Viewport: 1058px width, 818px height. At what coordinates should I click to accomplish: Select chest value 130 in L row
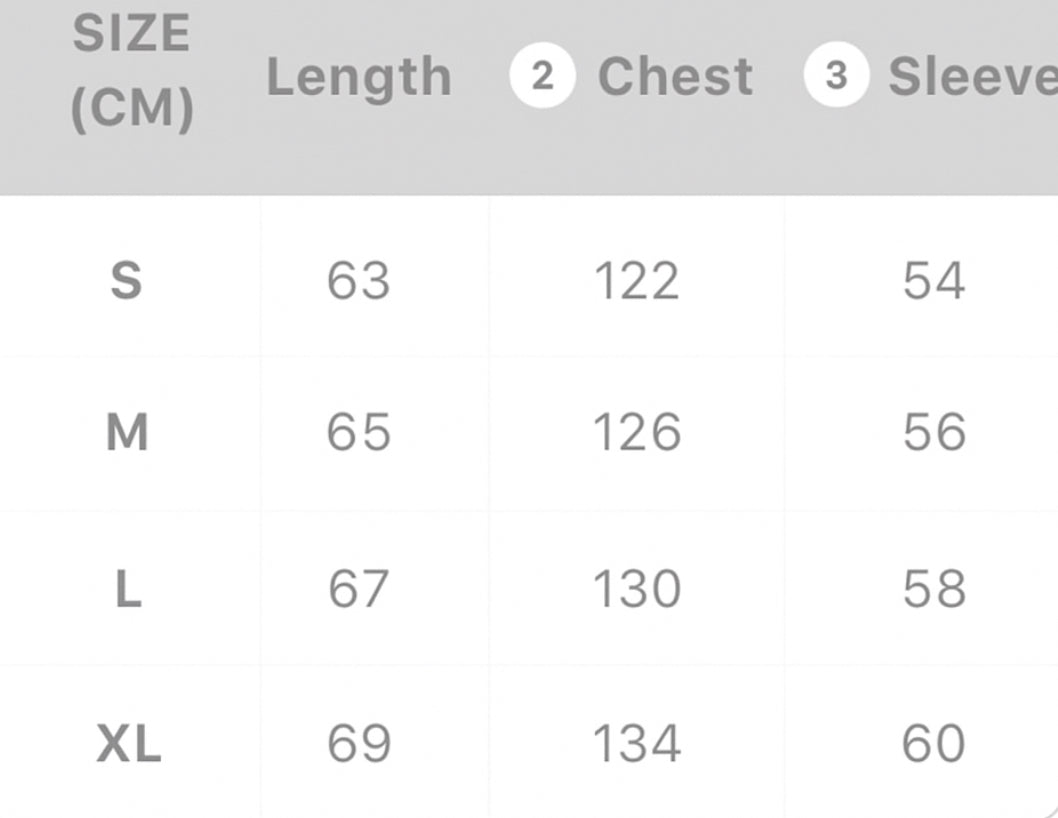coord(636,589)
